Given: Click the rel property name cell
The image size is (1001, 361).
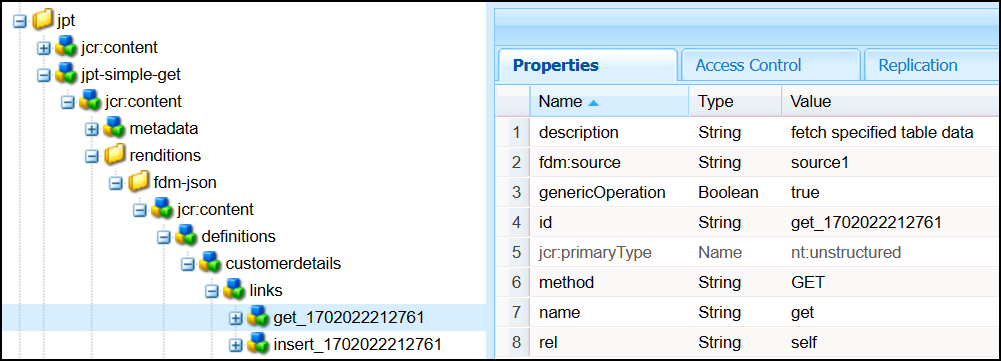Looking at the screenshot, I should point(609,342).
